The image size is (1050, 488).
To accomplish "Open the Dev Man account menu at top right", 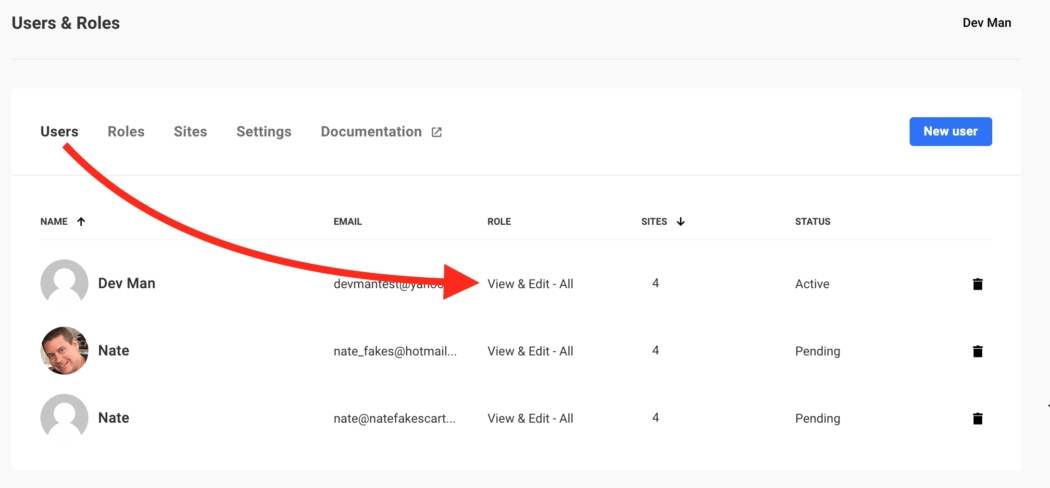I will coord(986,23).
